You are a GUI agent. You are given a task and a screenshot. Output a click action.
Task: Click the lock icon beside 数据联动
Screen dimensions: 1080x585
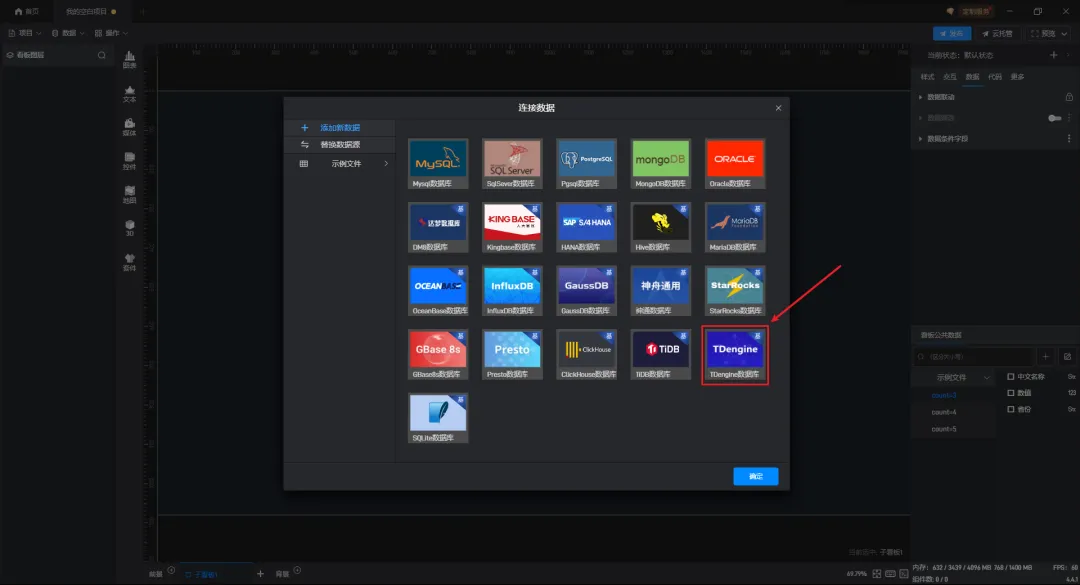coord(1069,97)
